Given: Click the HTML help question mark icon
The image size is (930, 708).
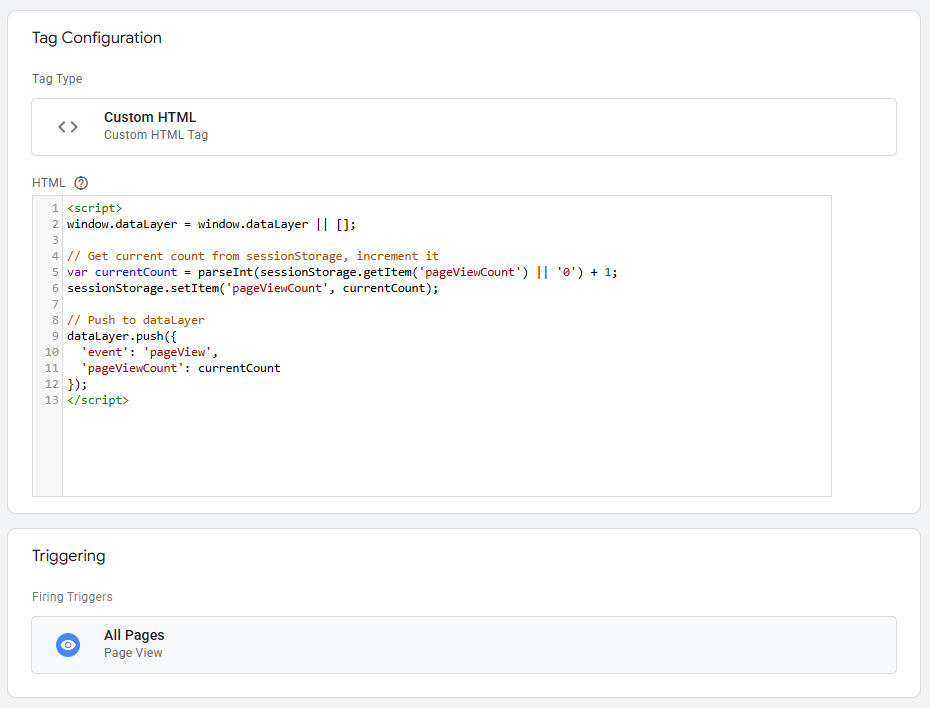Looking at the screenshot, I should click(x=81, y=183).
